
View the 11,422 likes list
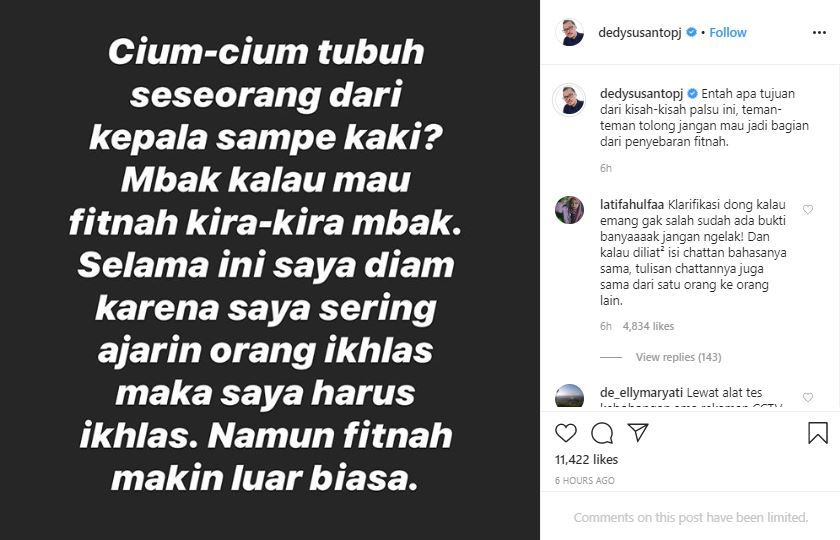(x=587, y=460)
